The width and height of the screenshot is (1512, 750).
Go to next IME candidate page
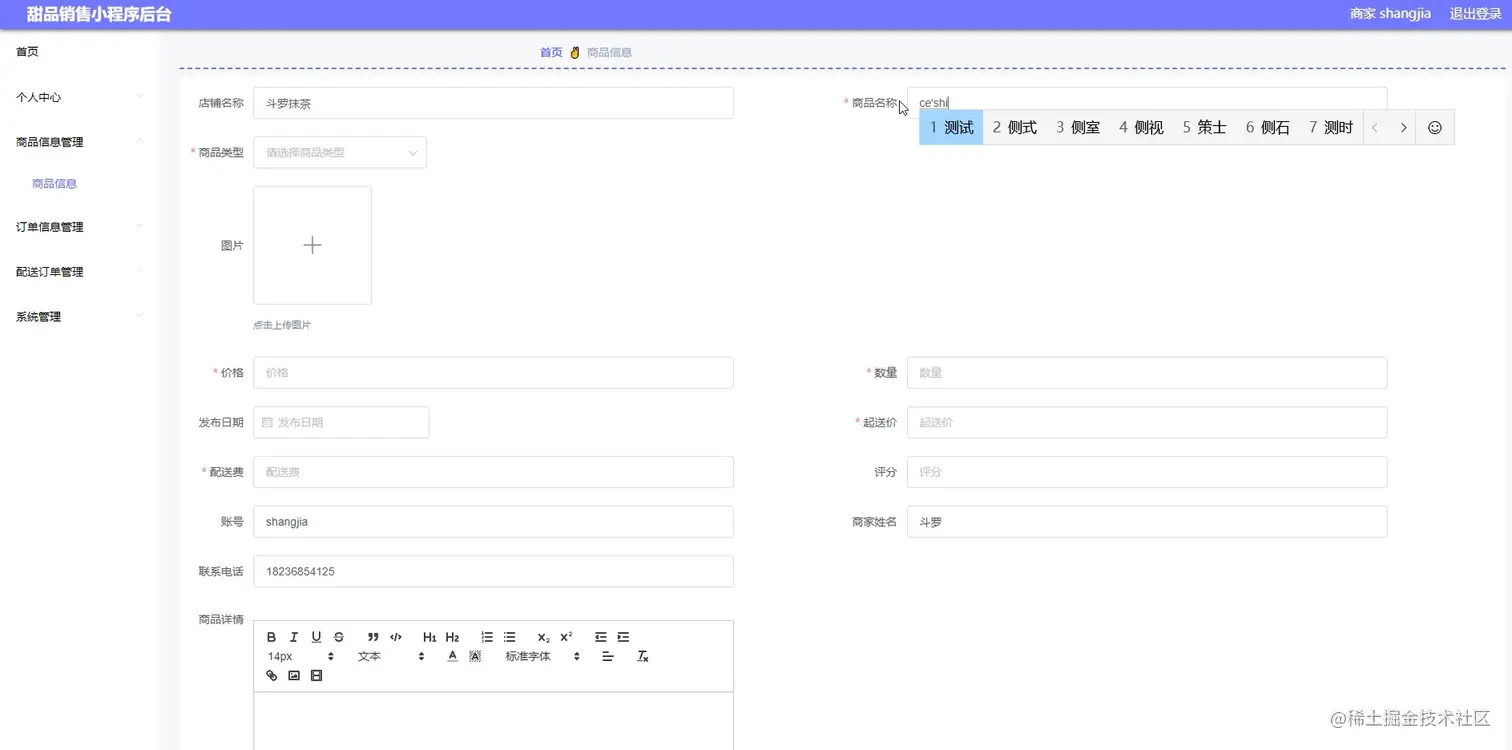point(1404,127)
